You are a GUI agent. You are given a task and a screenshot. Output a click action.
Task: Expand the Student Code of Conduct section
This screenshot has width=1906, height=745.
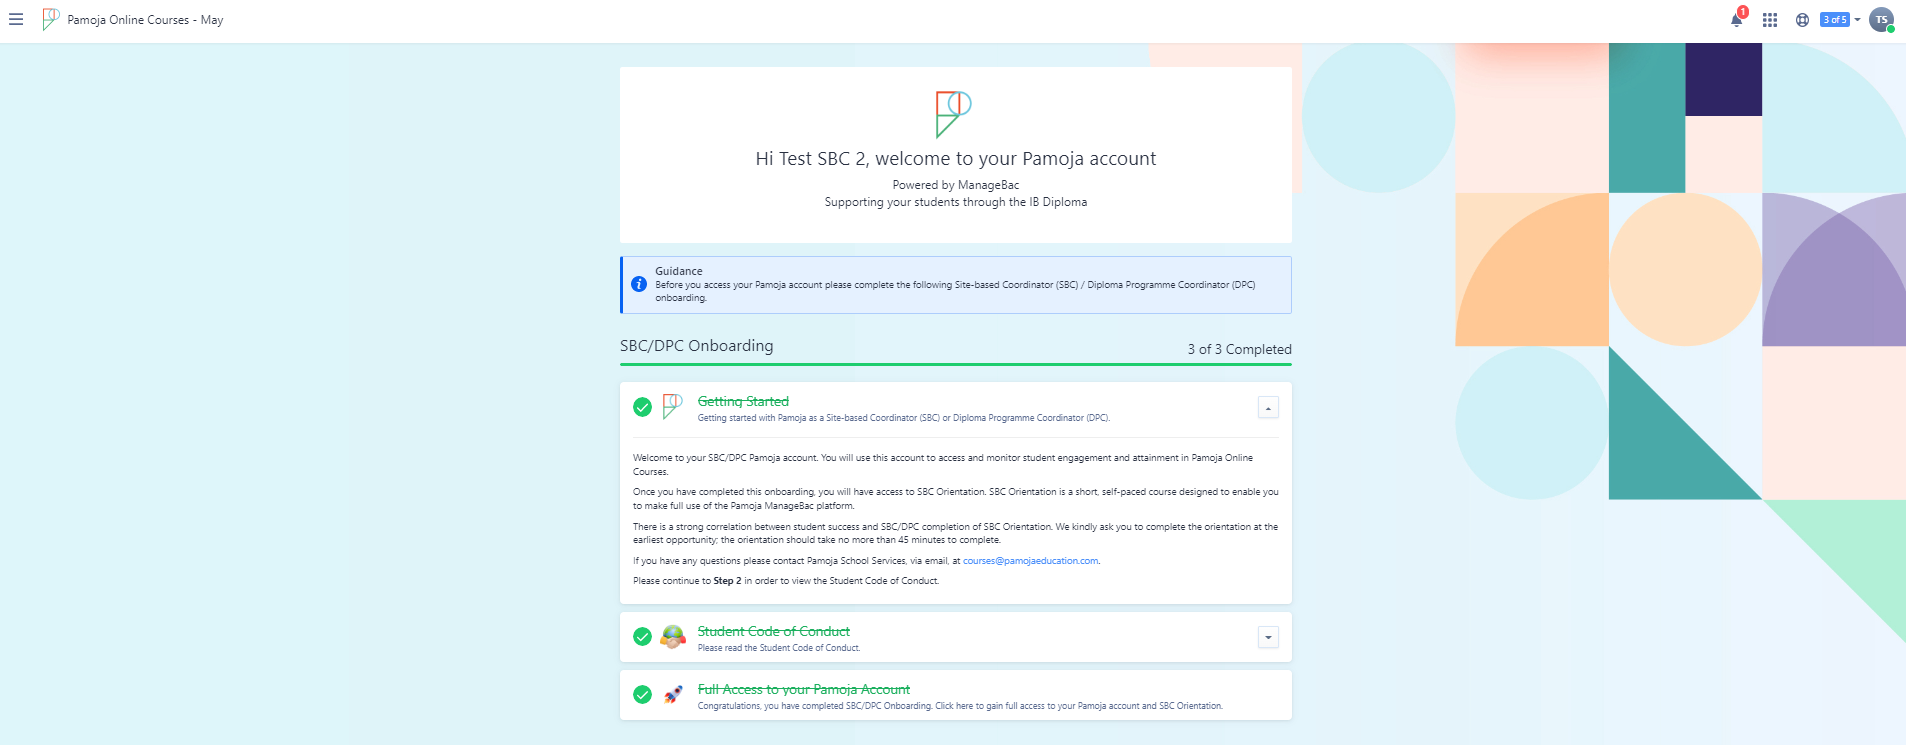point(1268,637)
